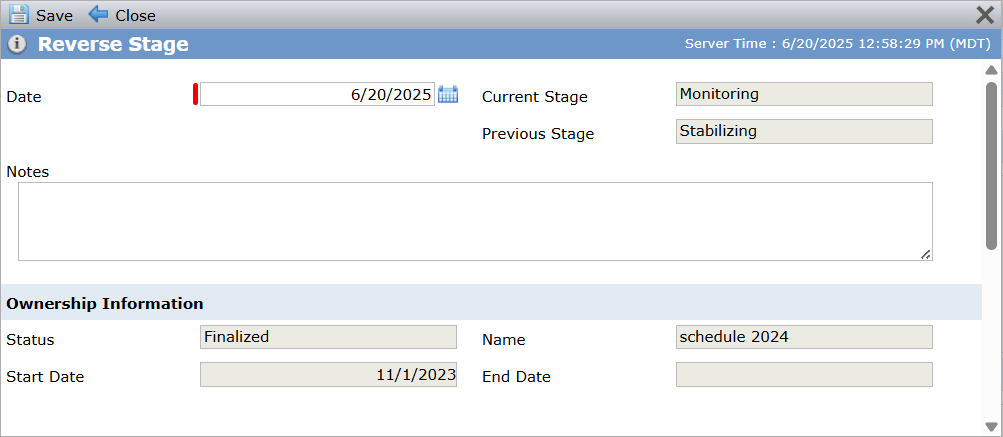Click the Name field showing schedule 2024
Screen dimensions: 1003x437
[804, 337]
